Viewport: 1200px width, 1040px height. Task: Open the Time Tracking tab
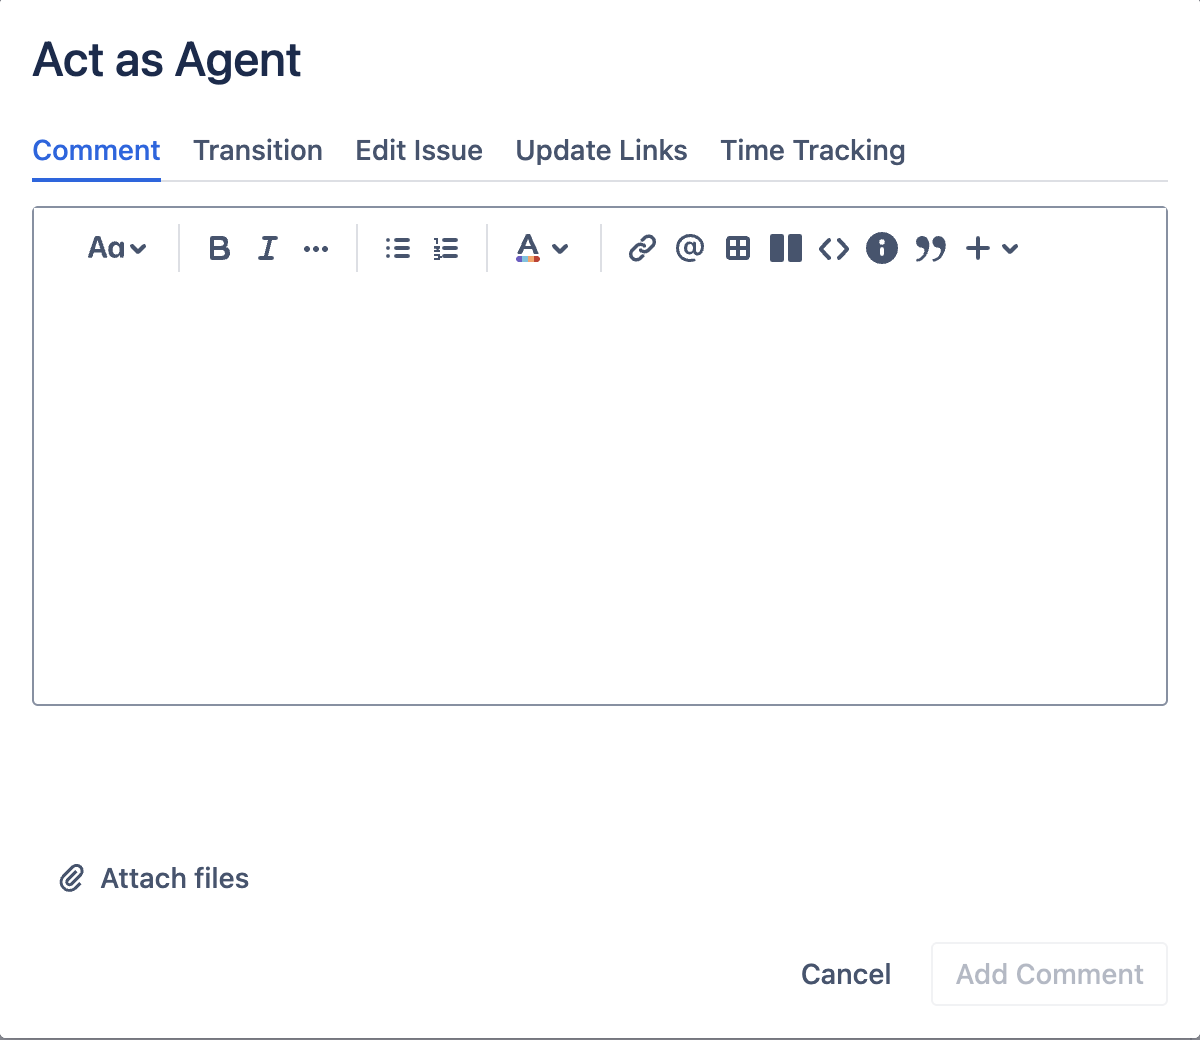tap(813, 150)
